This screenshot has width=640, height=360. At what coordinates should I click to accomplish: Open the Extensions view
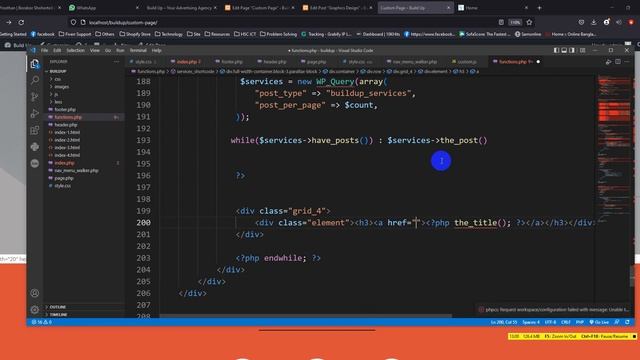click(x=35, y=130)
